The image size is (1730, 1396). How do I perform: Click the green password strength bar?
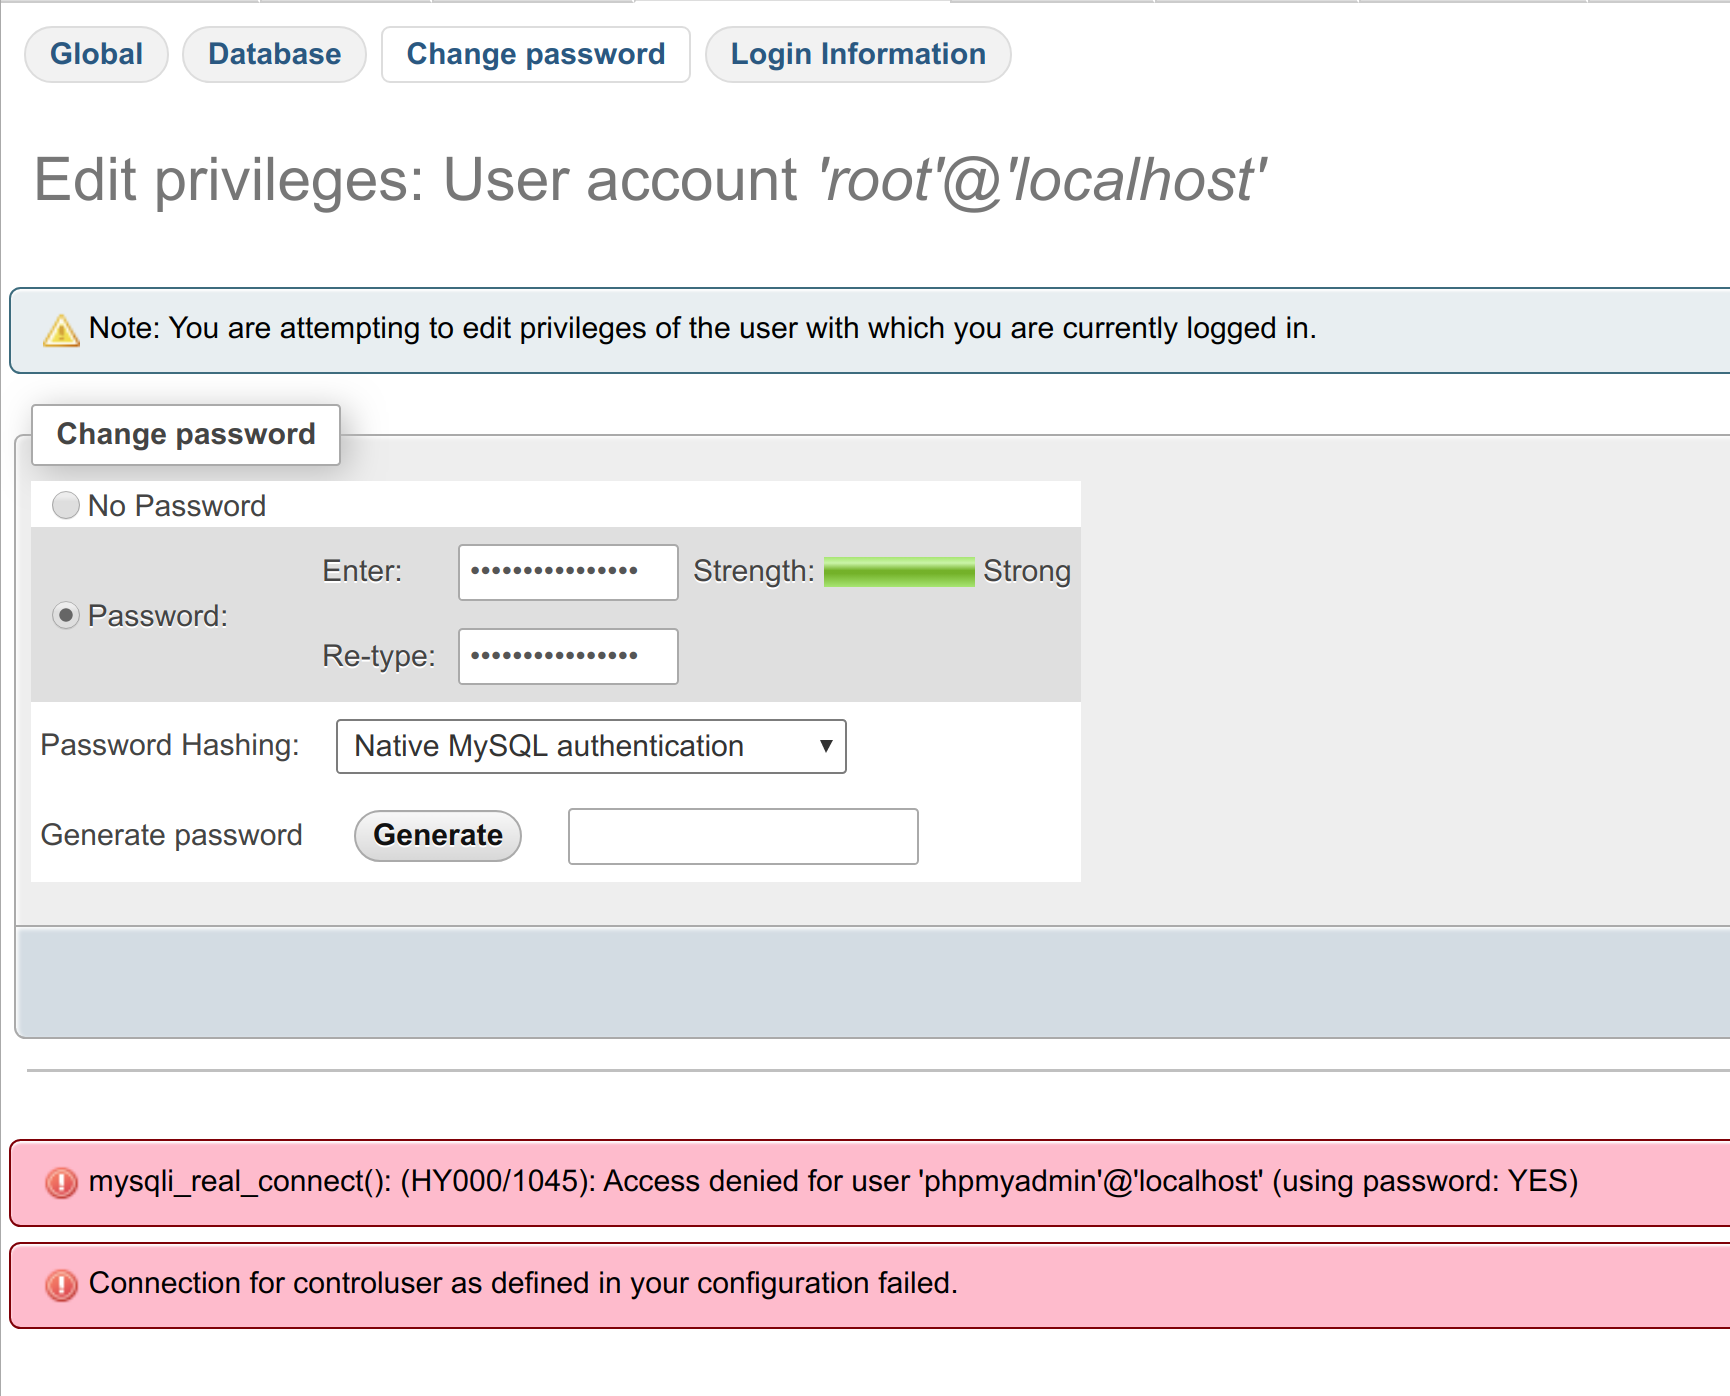899,572
